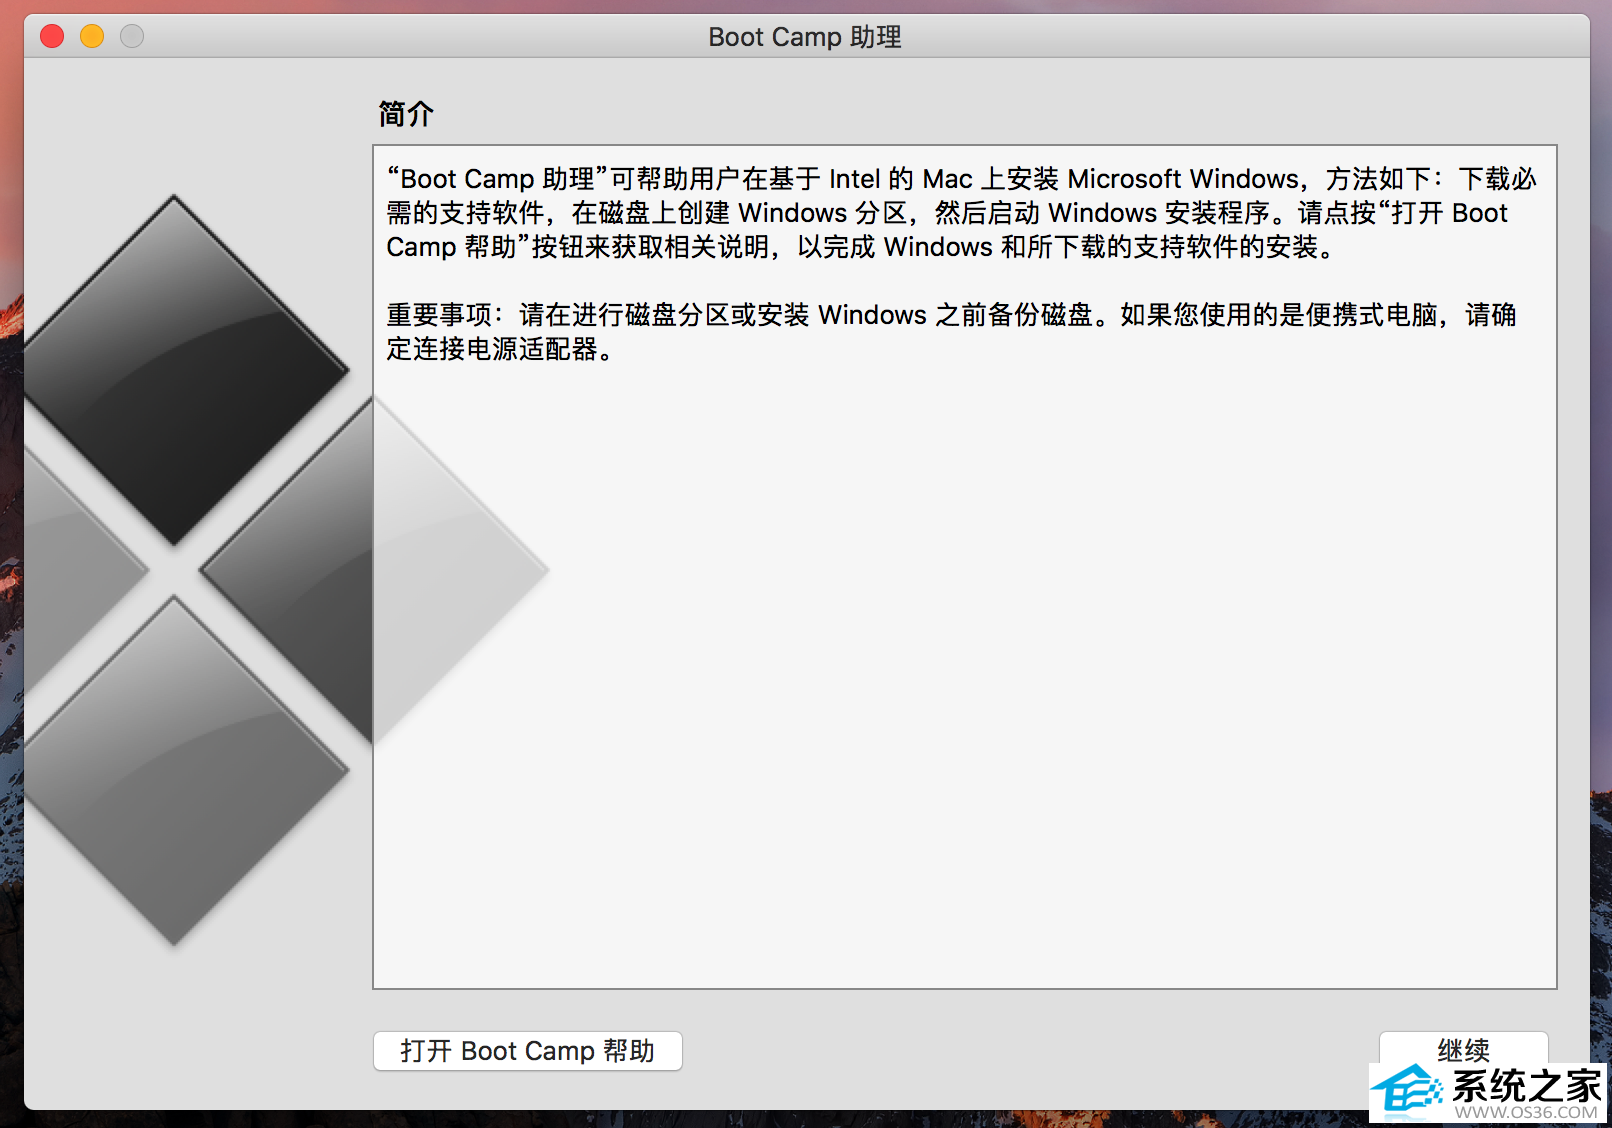Click the 打开 Boot Camp 帮助 button
This screenshot has height=1128, width=1612.
tap(527, 1051)
